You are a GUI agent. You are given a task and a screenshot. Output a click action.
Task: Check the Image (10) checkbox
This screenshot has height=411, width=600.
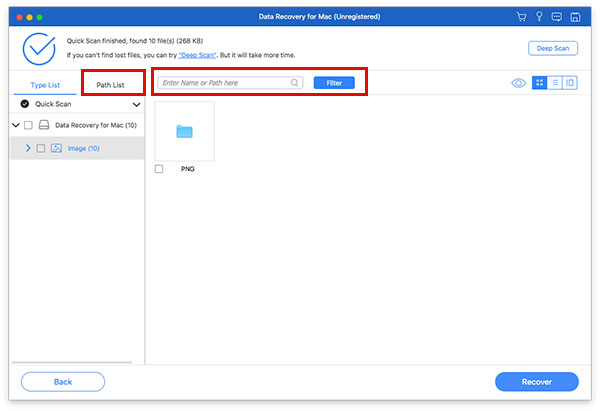pyautogui.click(x=41, y=148)
